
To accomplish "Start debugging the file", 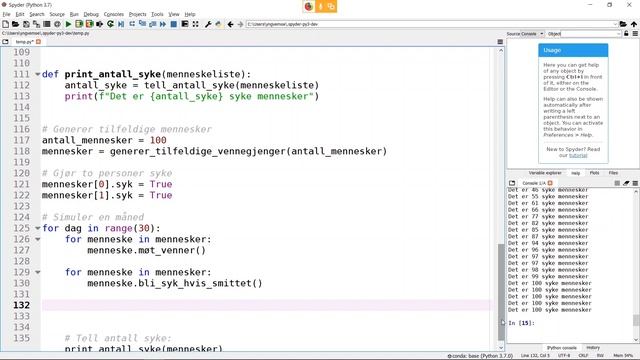I will point(121,24).
